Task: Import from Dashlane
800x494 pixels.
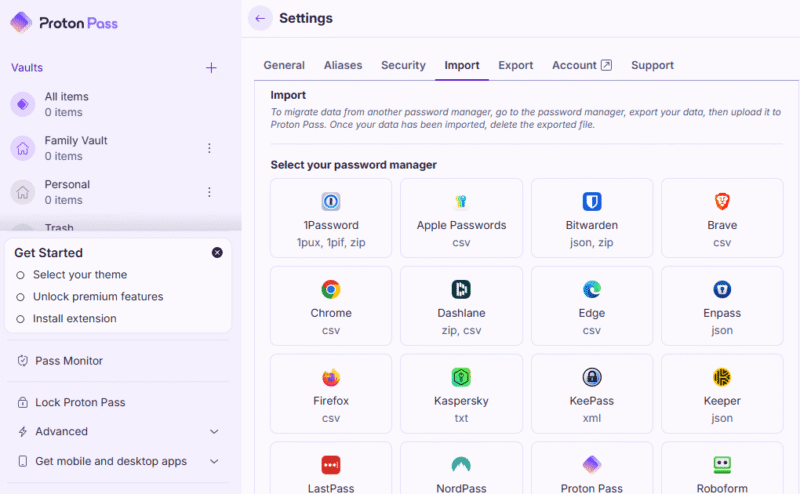Action: pos(461,306)
